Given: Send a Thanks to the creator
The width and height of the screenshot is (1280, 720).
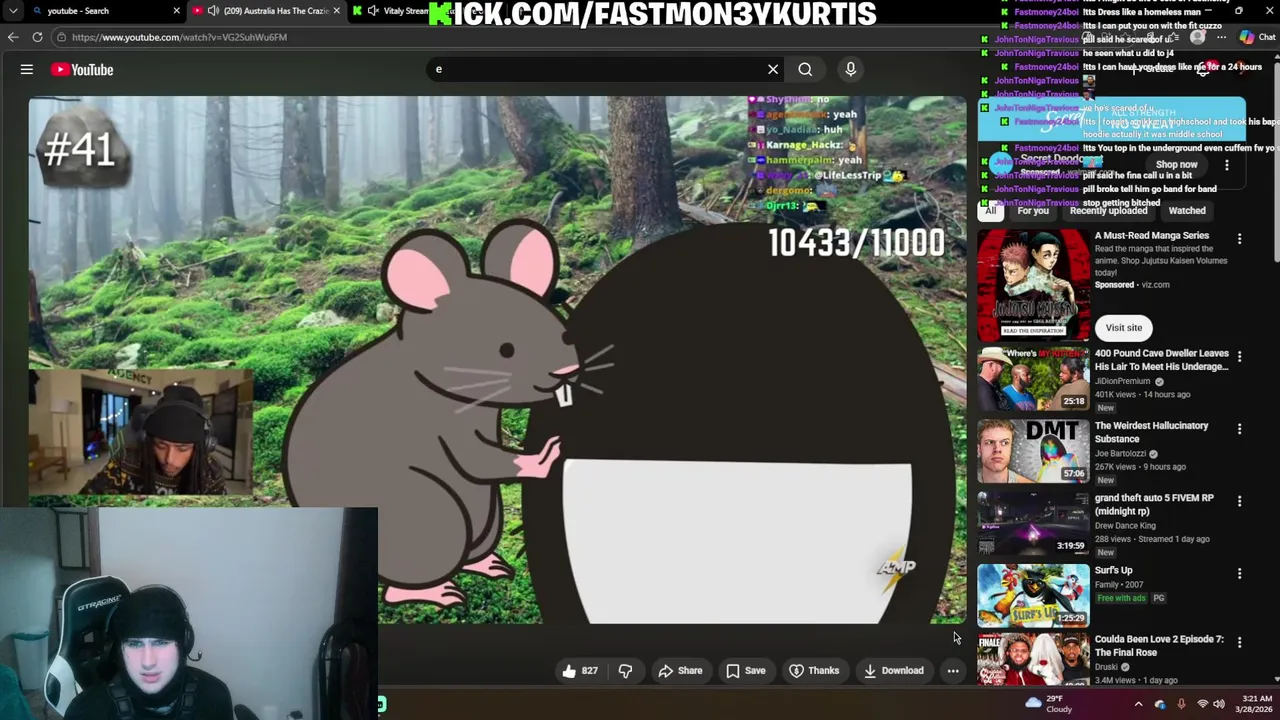Looking at the screenshot, I should click(814, 671).
